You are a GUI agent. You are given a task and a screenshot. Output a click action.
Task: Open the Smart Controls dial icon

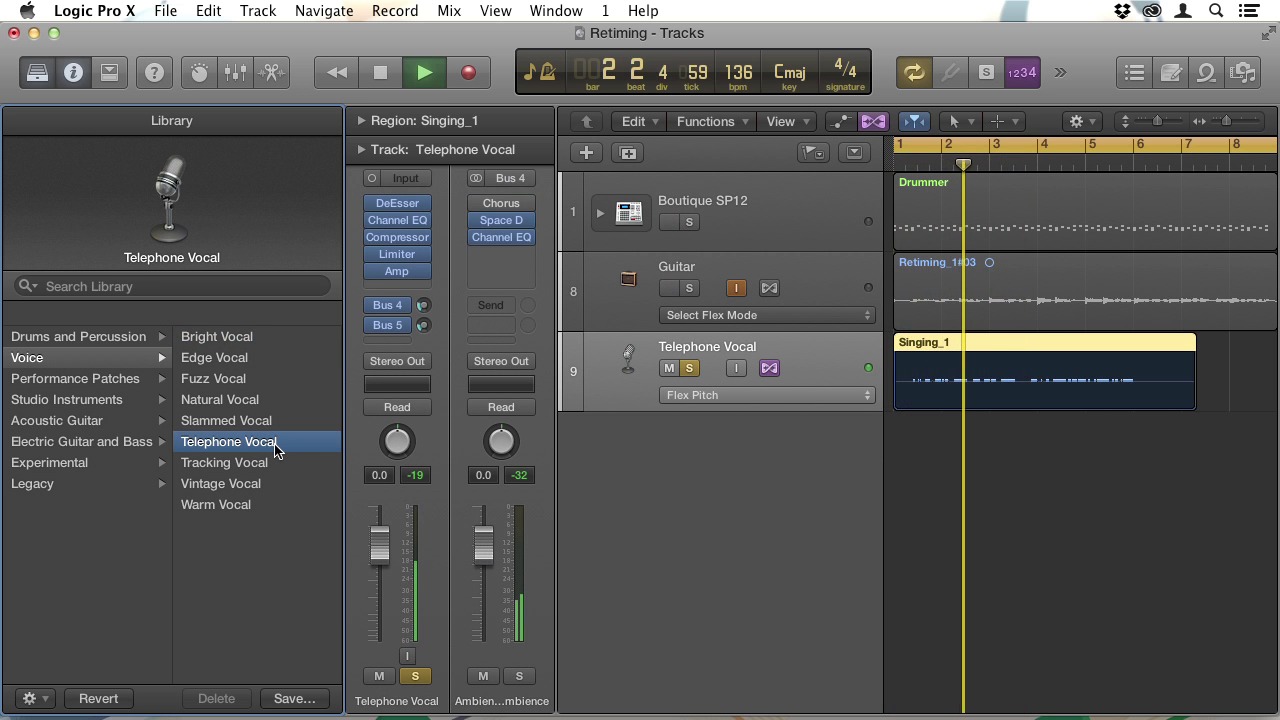pyautogui.click(x=199, y=72)
